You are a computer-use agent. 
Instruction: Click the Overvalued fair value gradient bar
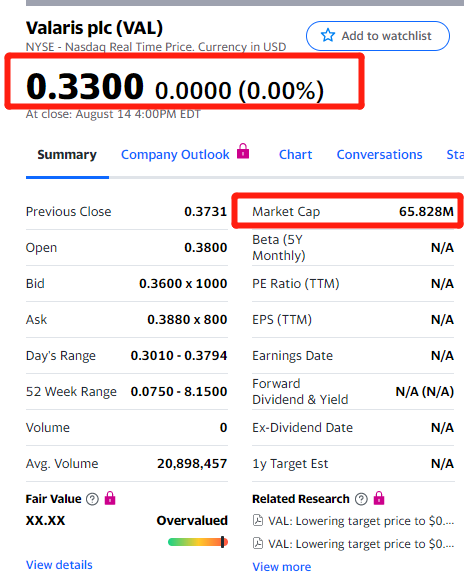(x=198, y=542)
